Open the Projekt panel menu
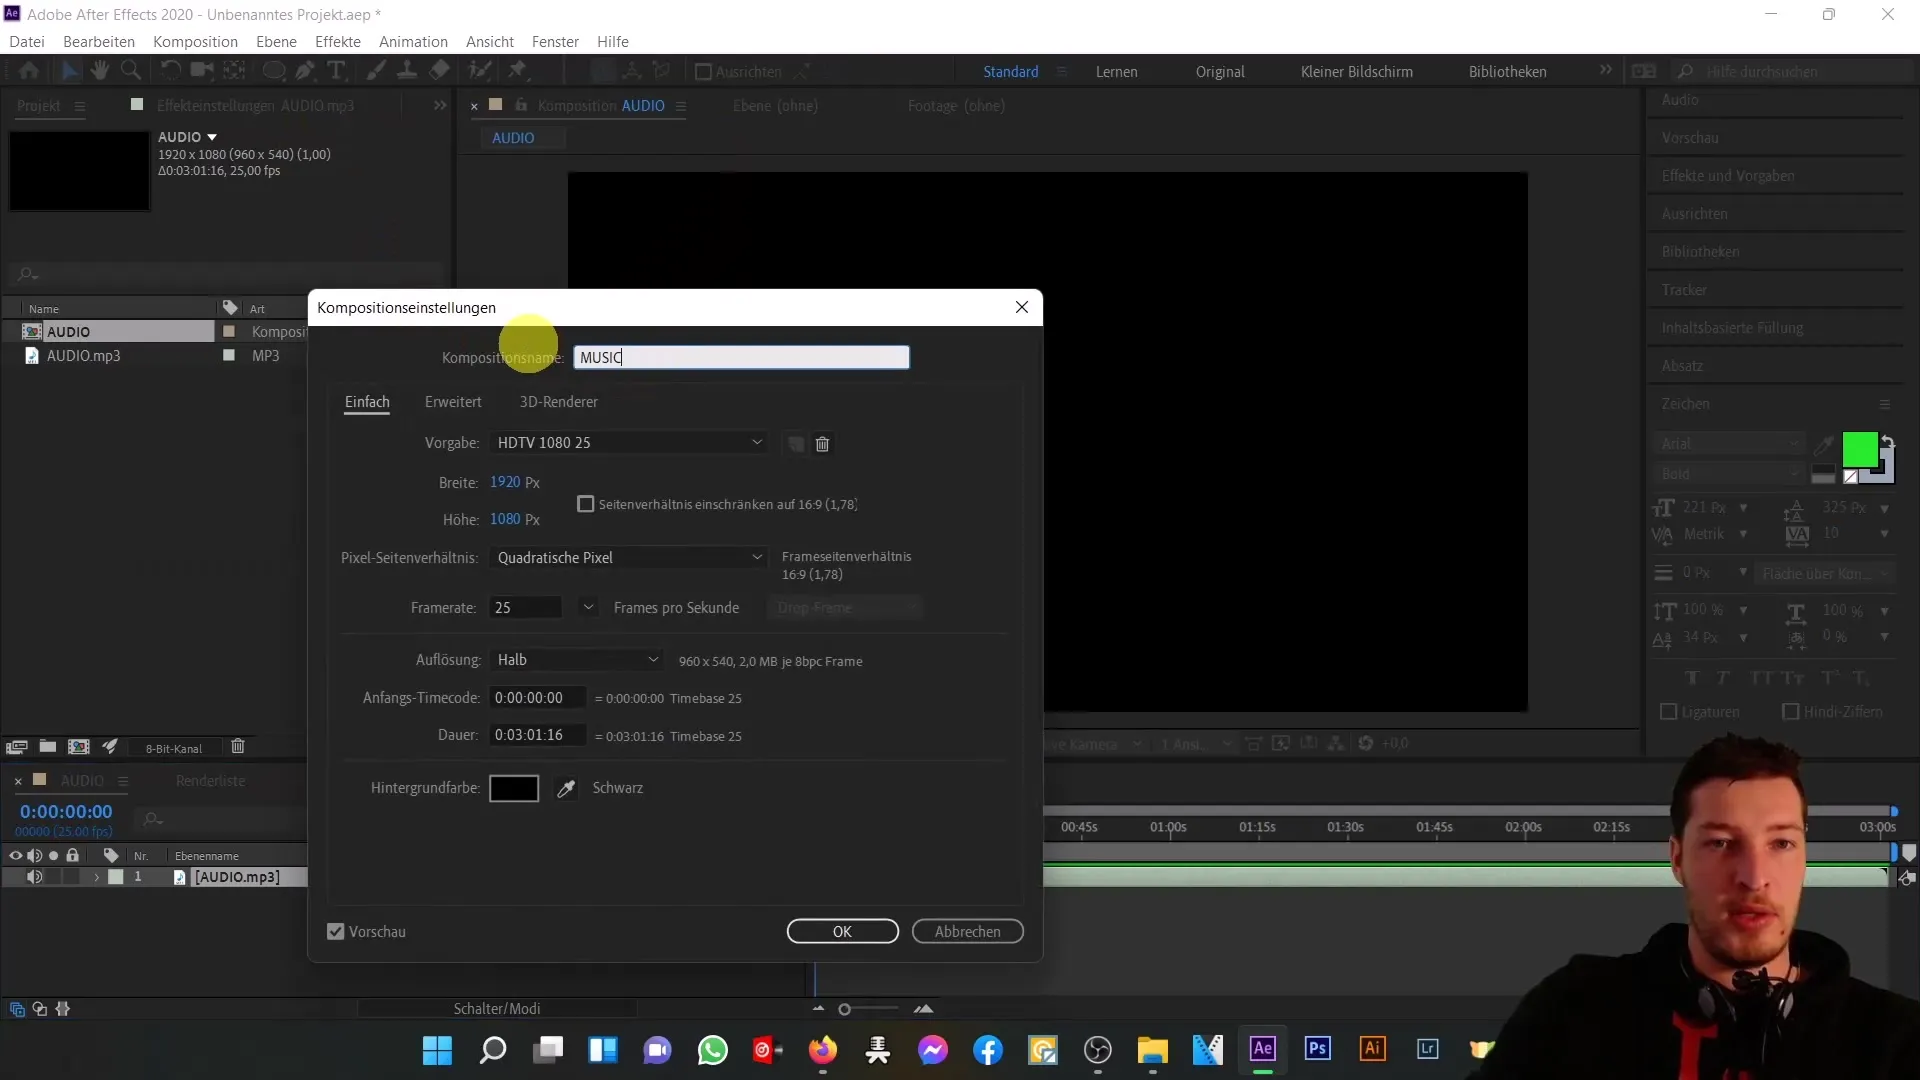The image size is (1920, 1080). coord(80,106)
